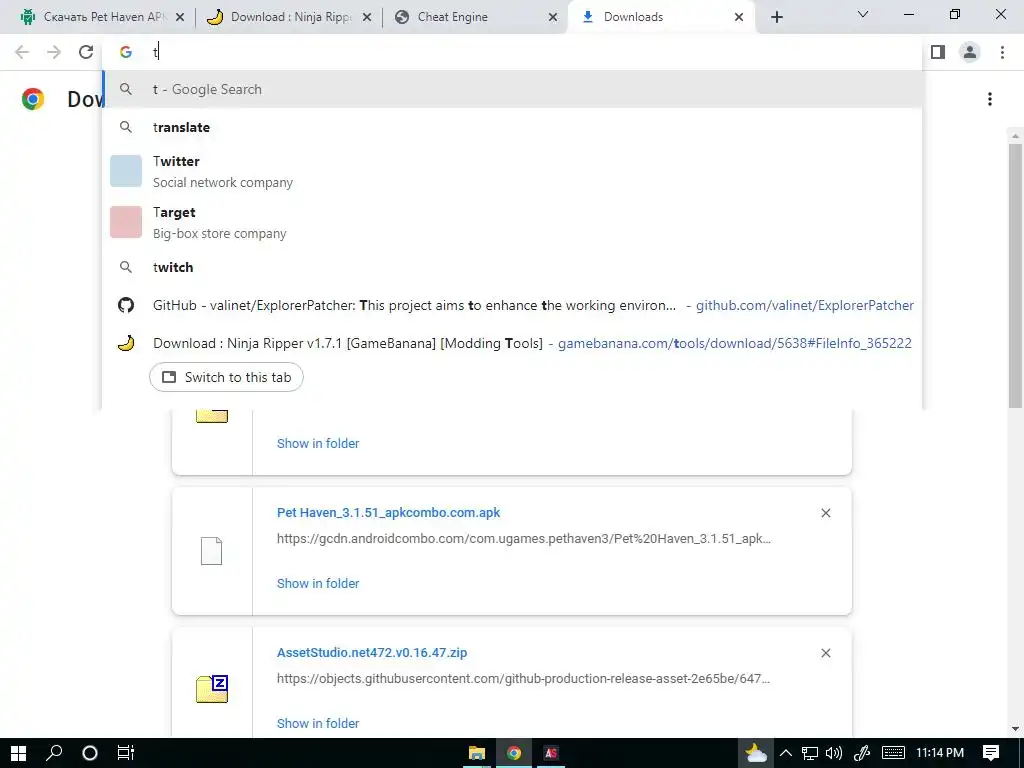
Task: Open the Action Center notifications icon
Action: 991,753
